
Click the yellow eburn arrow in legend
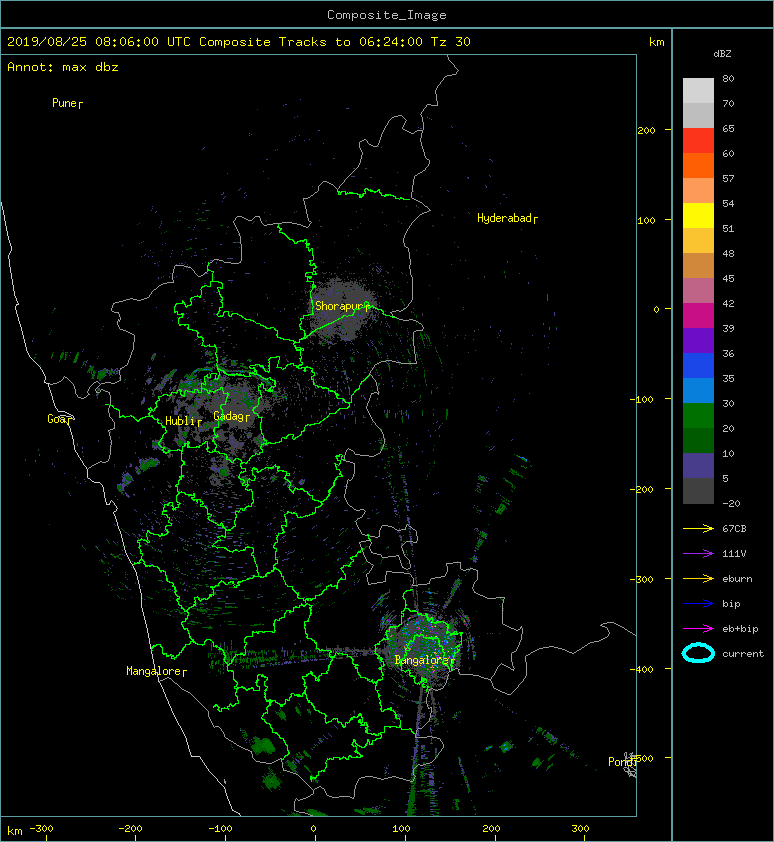tap(698, 578)
